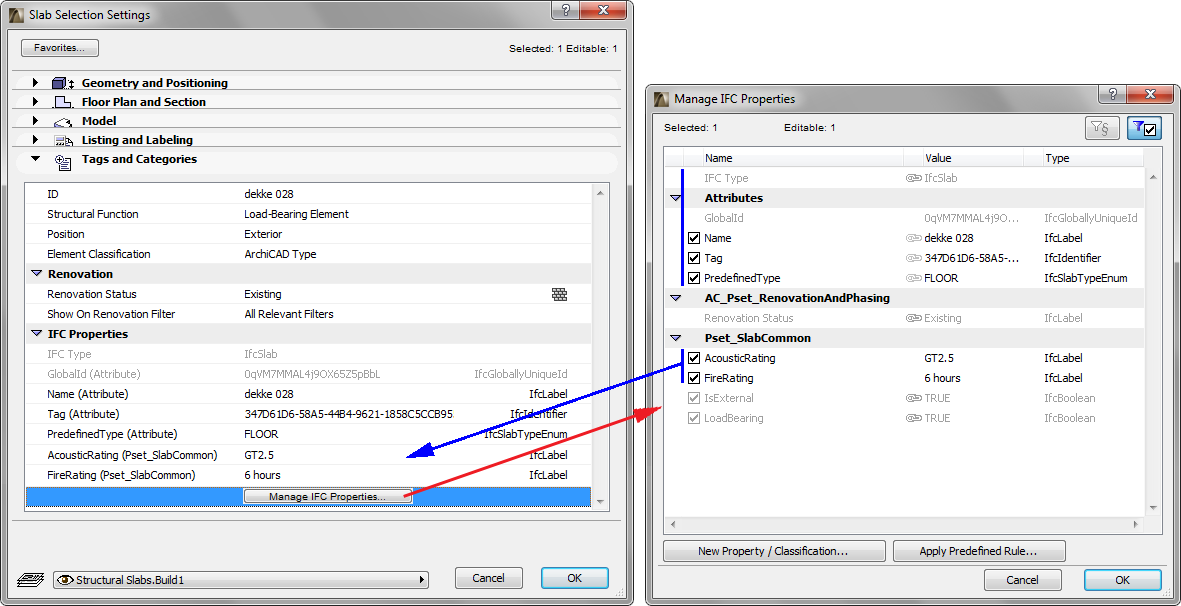Open the Favorites dialog

pyautogui.click(x=60, y=47)
